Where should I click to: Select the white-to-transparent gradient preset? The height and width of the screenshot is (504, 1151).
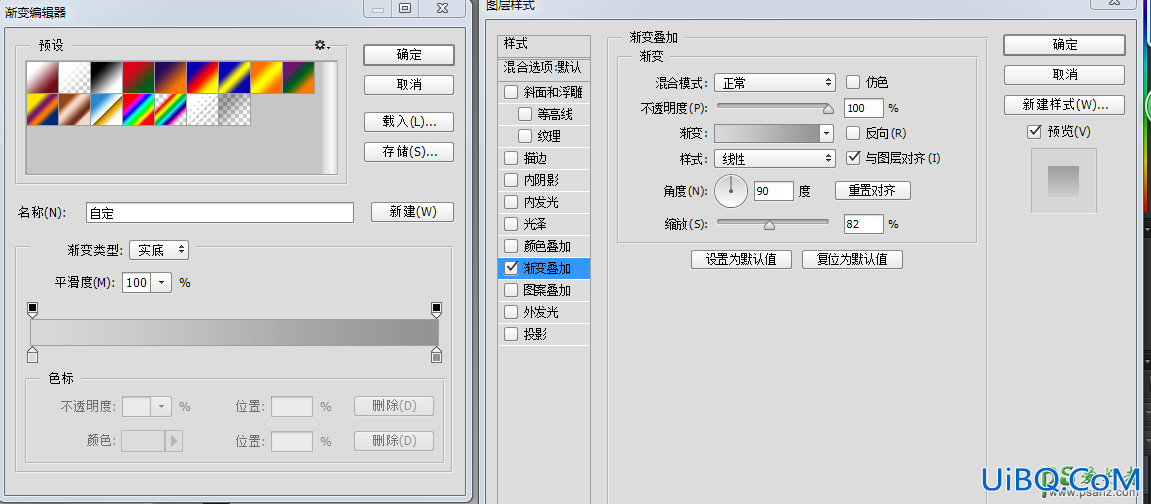click(x=74, y=77)
